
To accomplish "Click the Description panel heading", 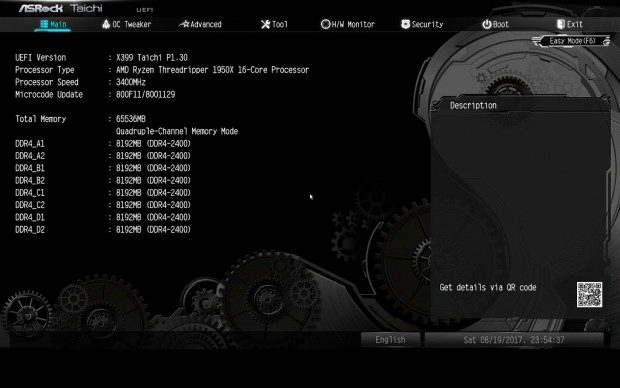I will 473,105.
